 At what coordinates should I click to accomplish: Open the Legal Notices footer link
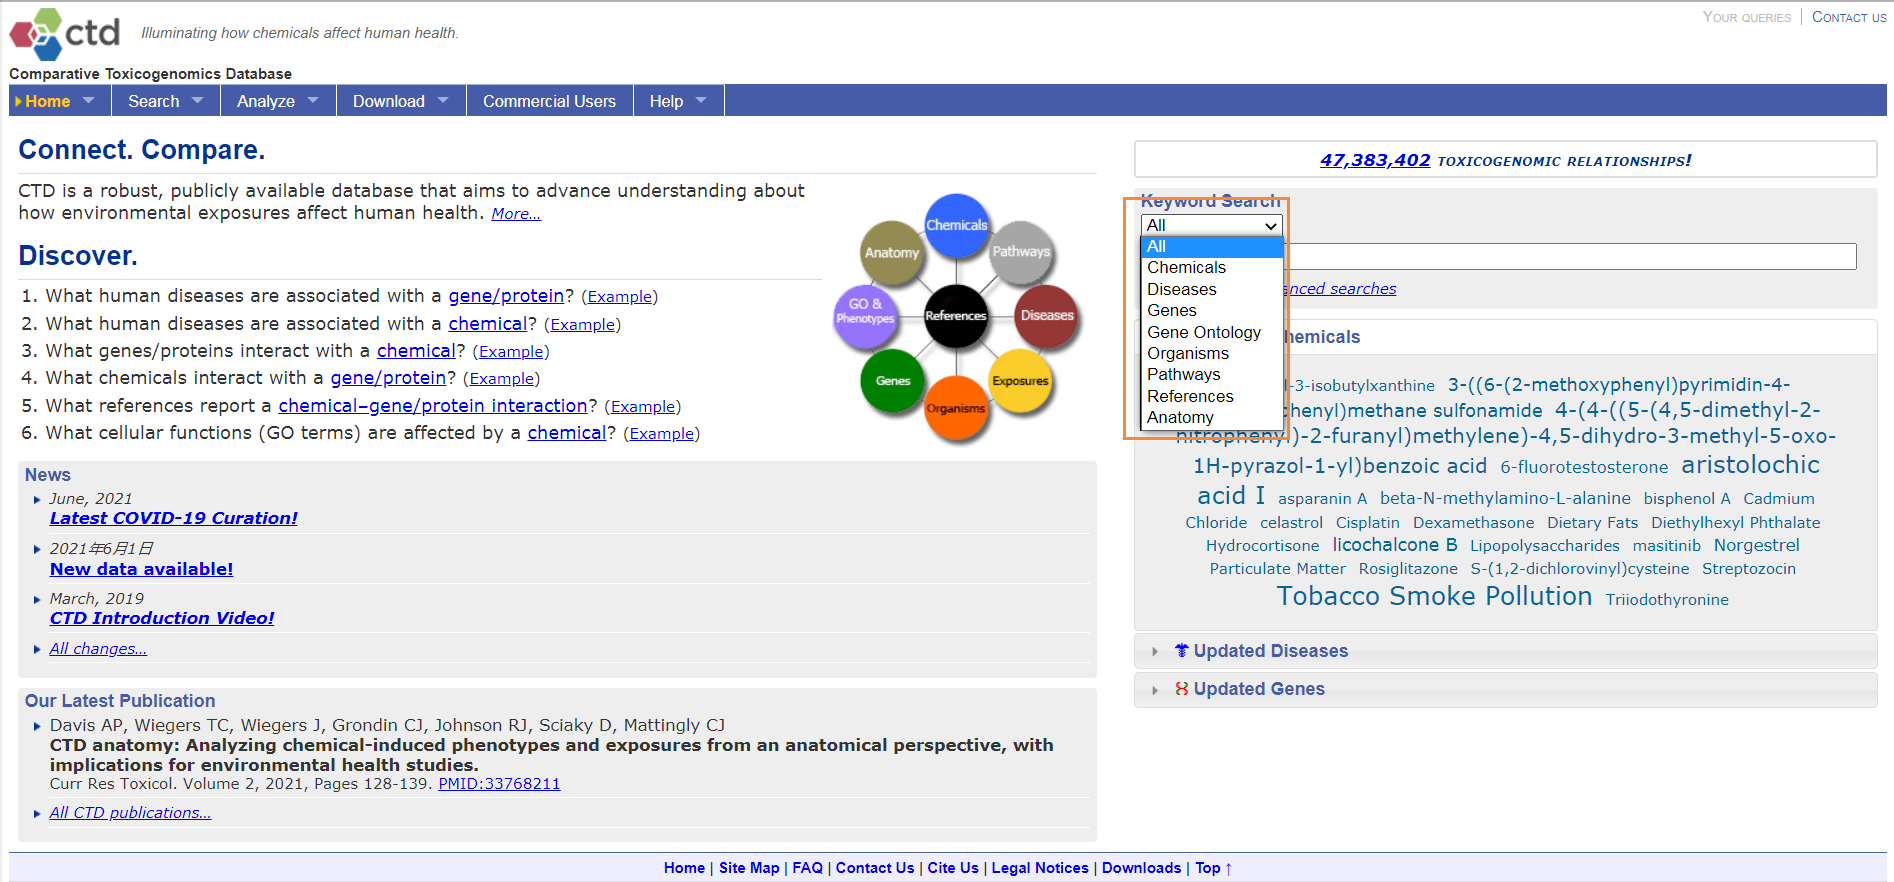1040,868
